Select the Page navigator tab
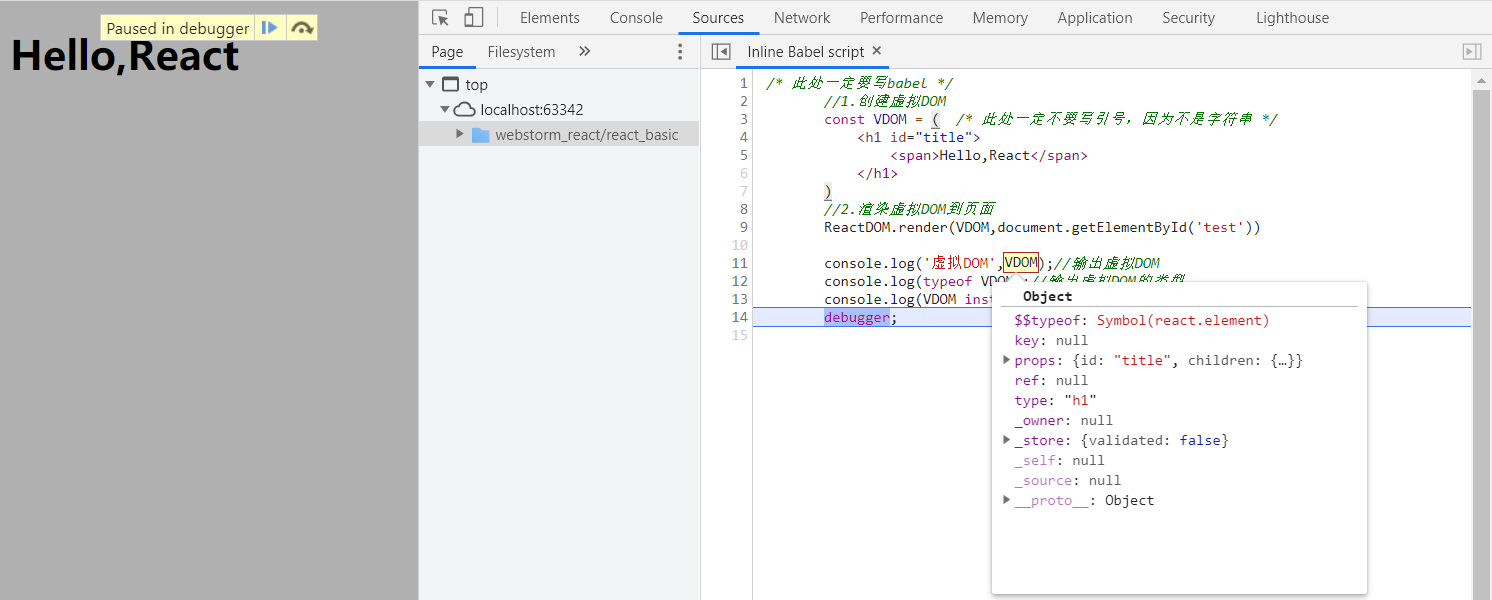 [447, 52]
